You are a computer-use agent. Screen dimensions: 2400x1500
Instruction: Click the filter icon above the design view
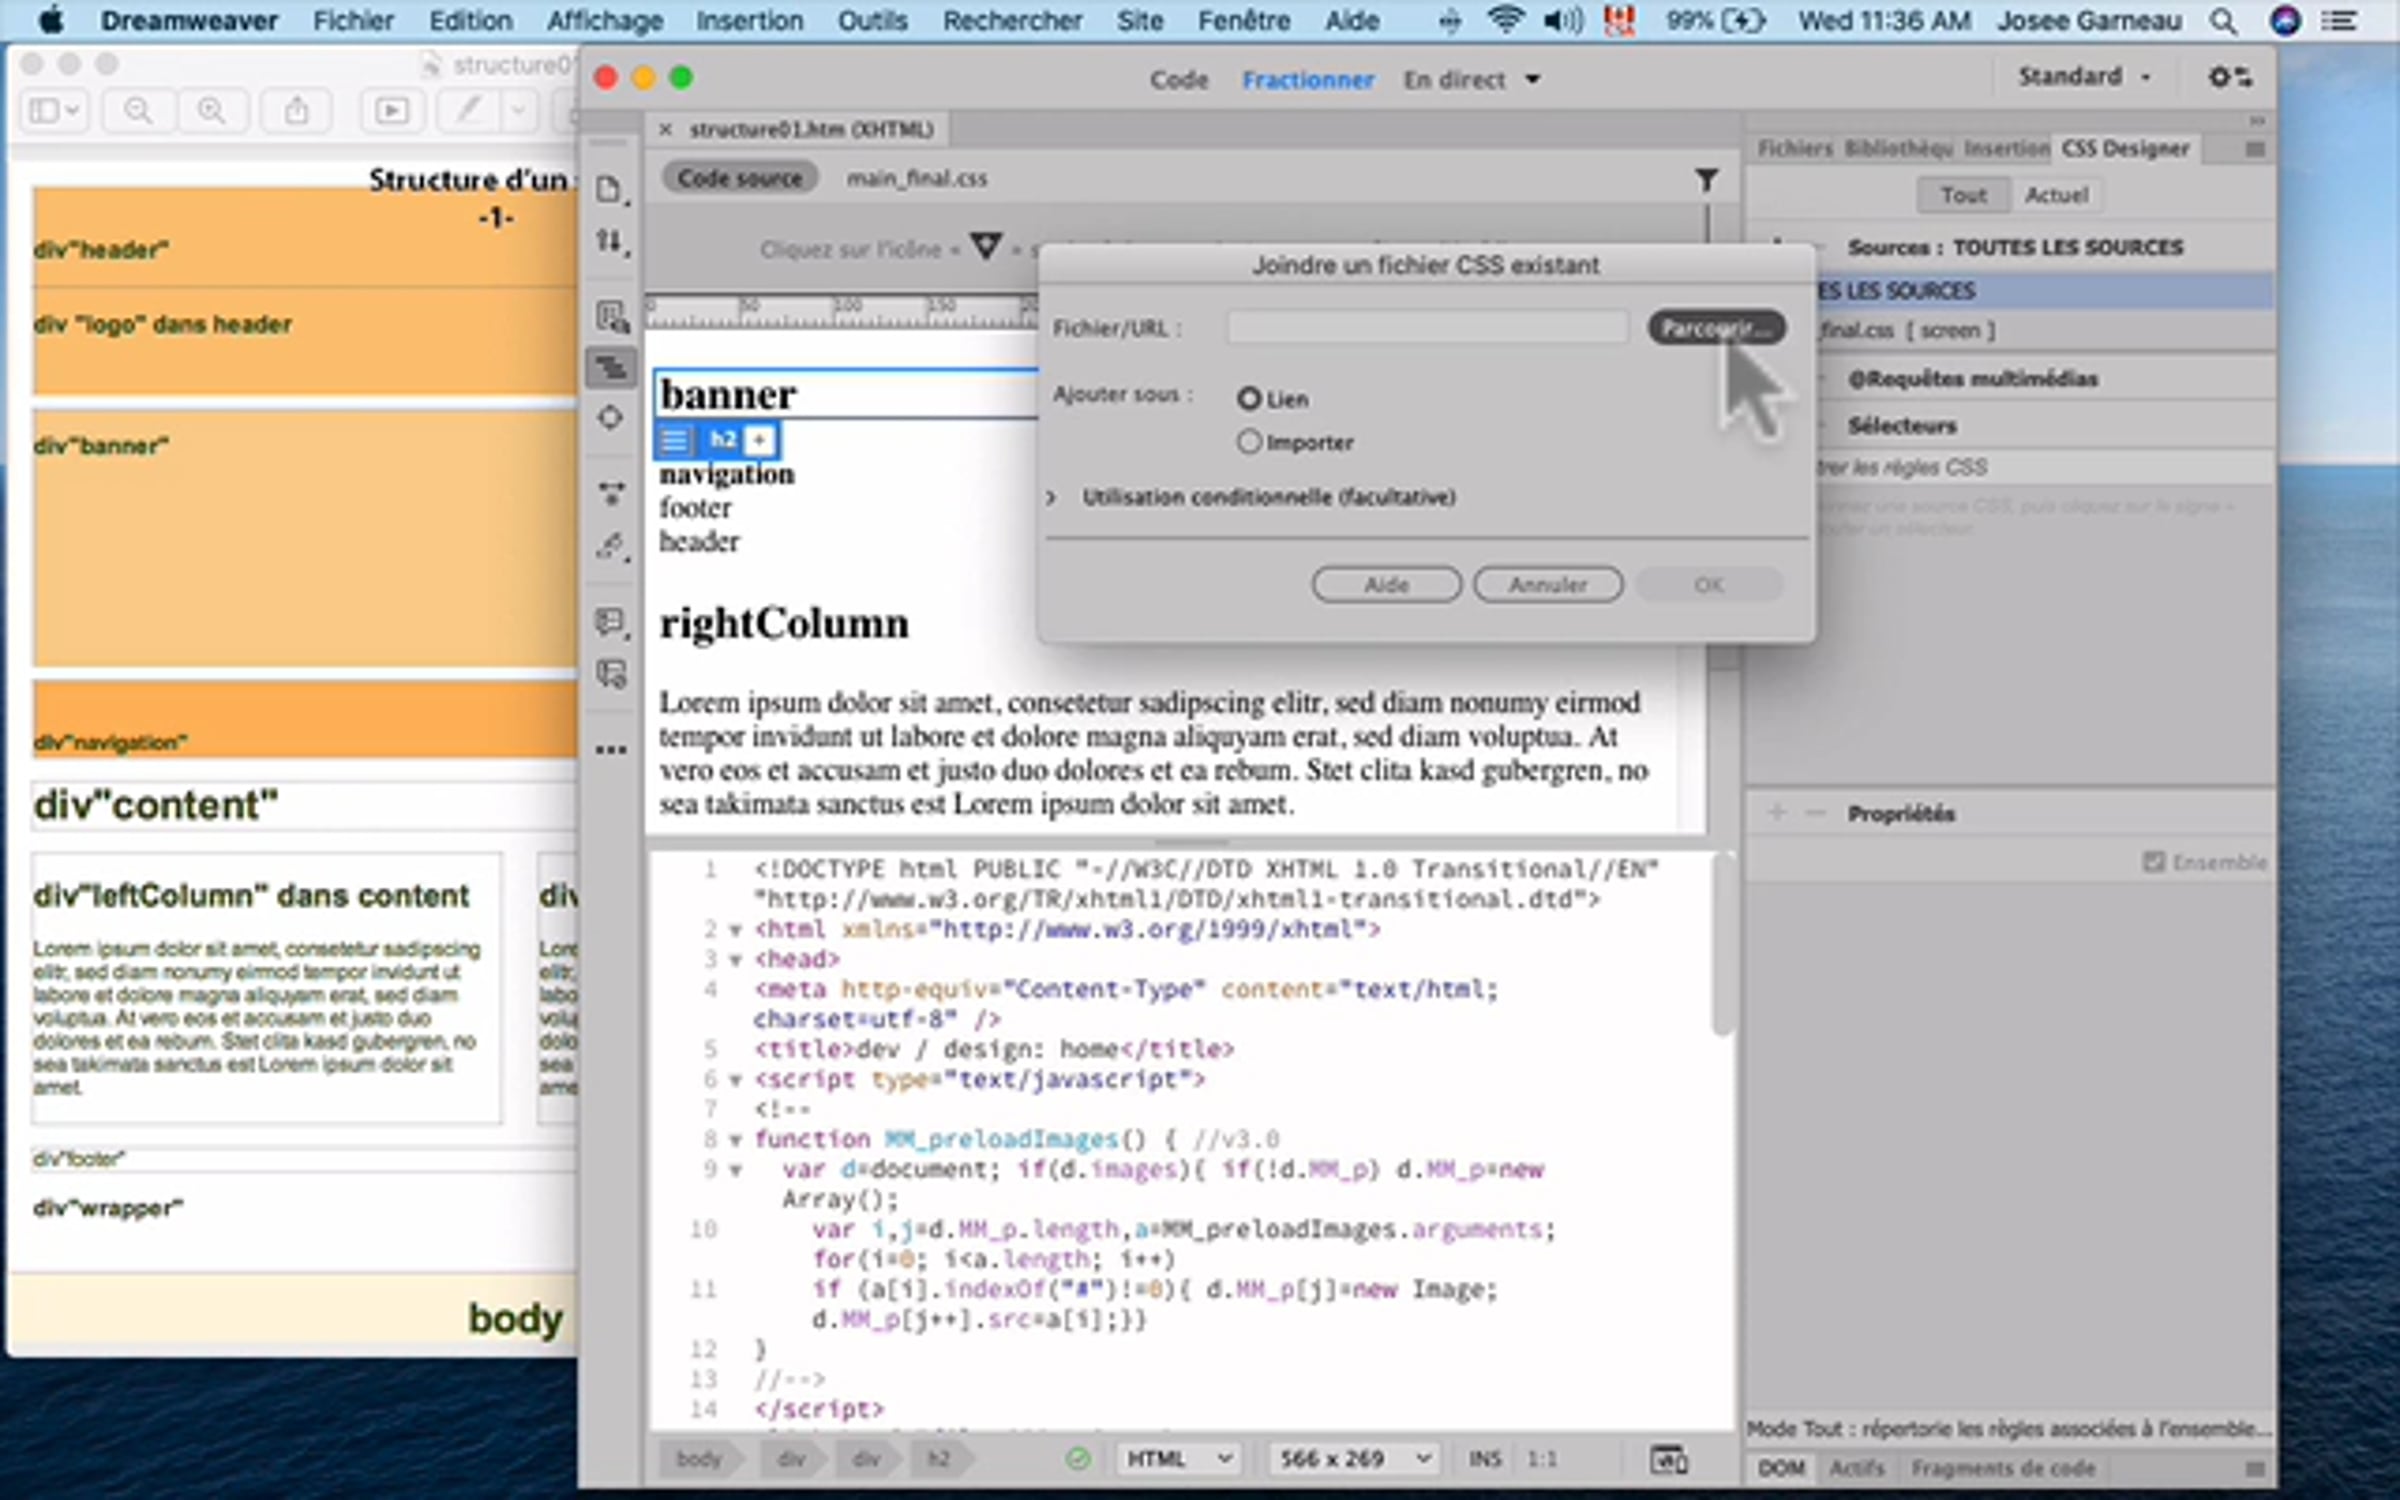[x=1706, y=179]
